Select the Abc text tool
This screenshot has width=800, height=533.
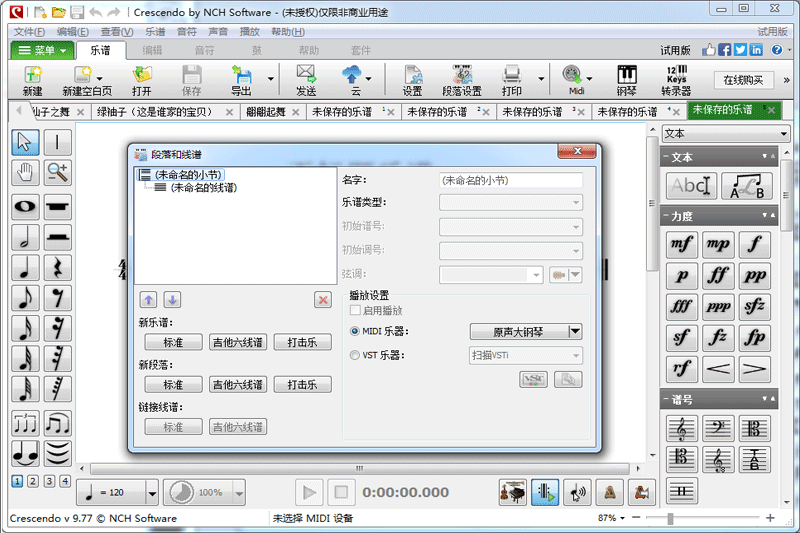click(691, 186)
